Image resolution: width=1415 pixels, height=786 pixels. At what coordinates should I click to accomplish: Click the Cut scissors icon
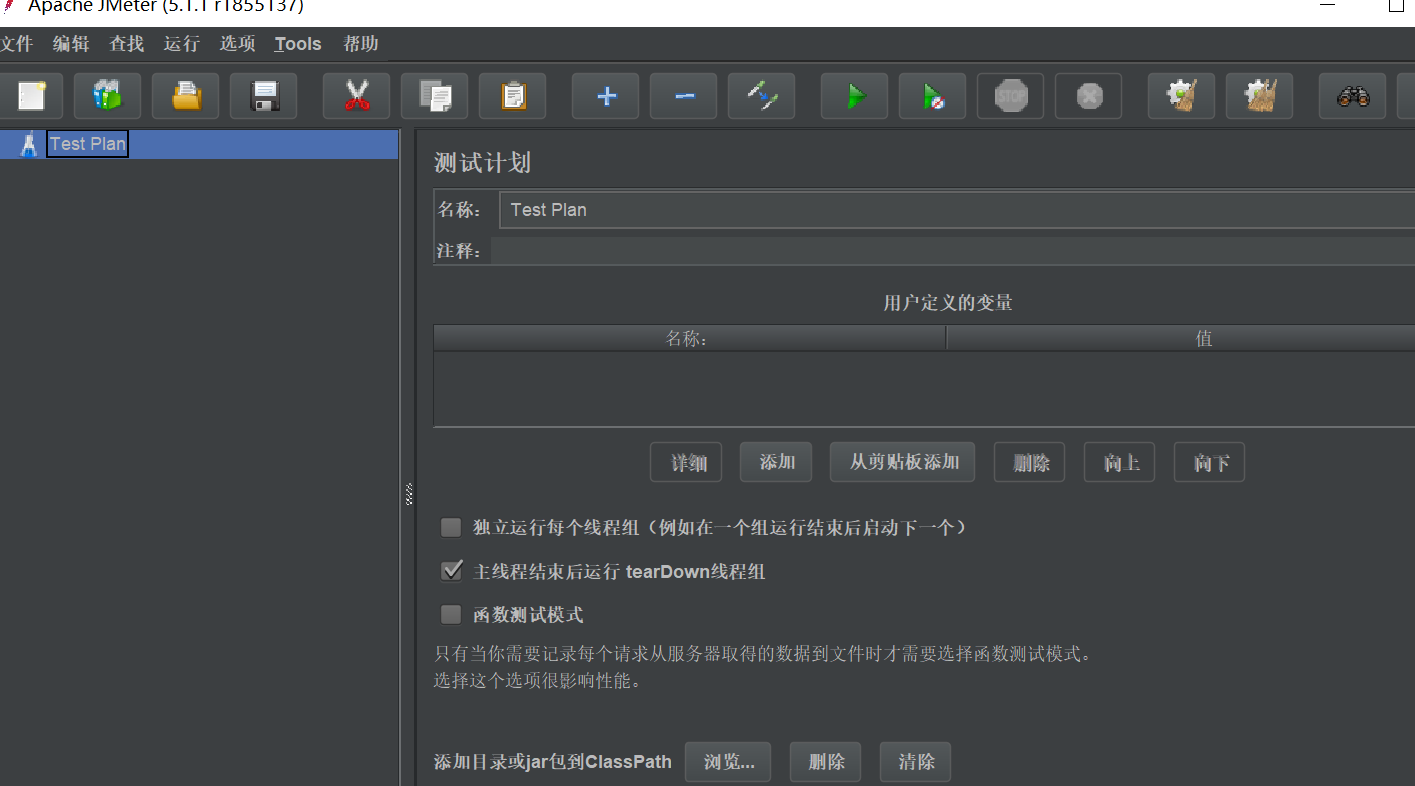click(356, 96)
